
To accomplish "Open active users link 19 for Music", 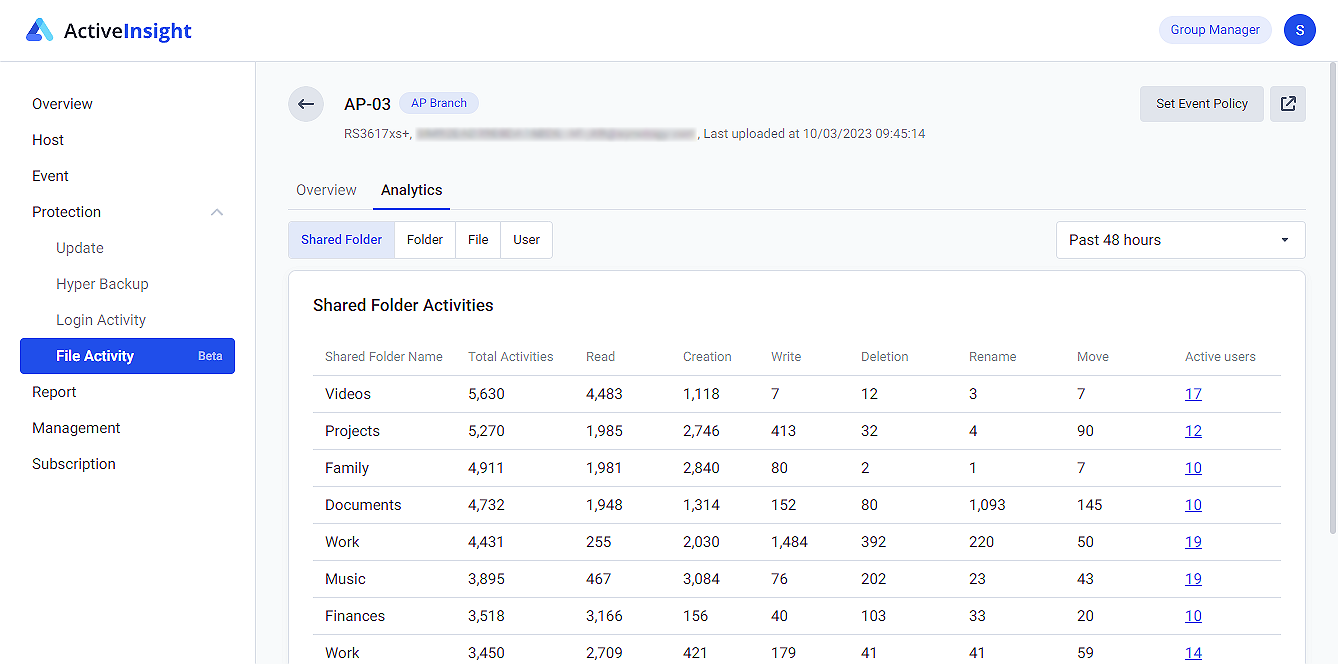I will [1193, 579].
